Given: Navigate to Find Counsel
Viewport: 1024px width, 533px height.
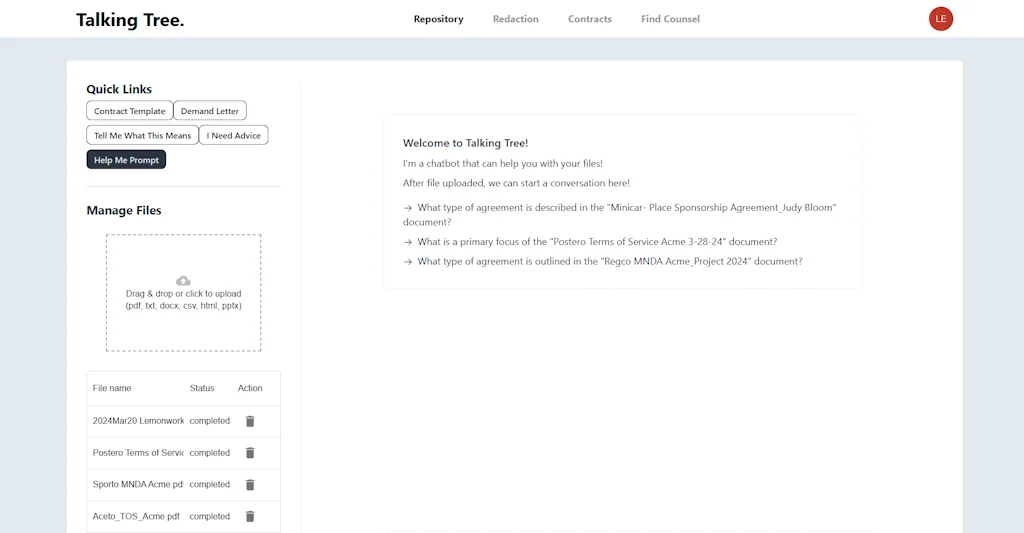Looking at the screenshot, I should [x=670, y=19].
